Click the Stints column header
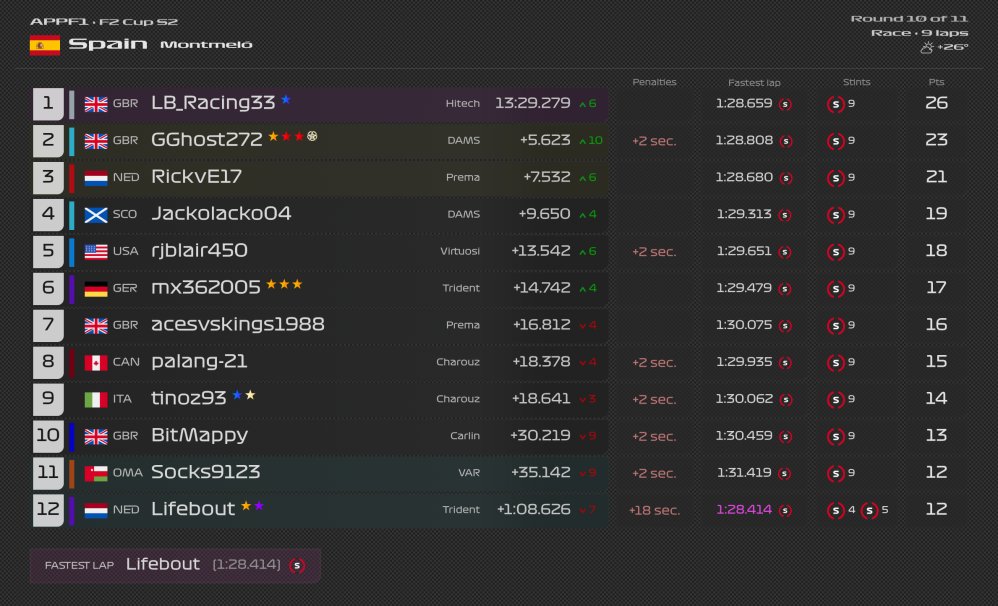 coord(856,82)
